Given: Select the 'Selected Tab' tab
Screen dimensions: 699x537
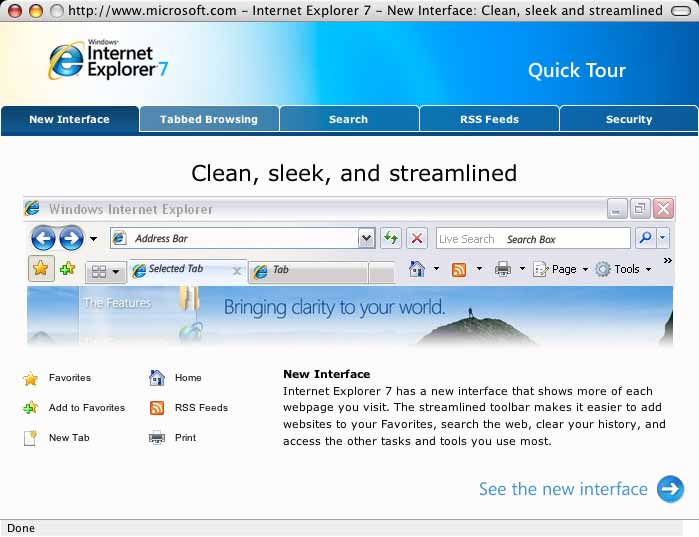Looking at the screenshot, I should 188,270.
